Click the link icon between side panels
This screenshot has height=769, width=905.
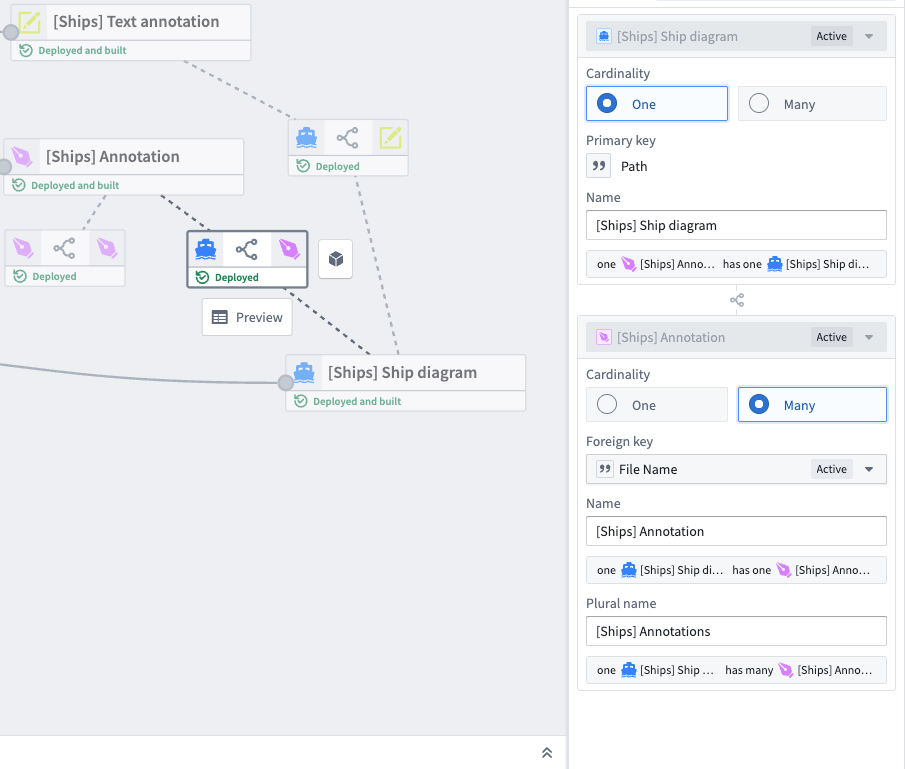tap(736, 300)
